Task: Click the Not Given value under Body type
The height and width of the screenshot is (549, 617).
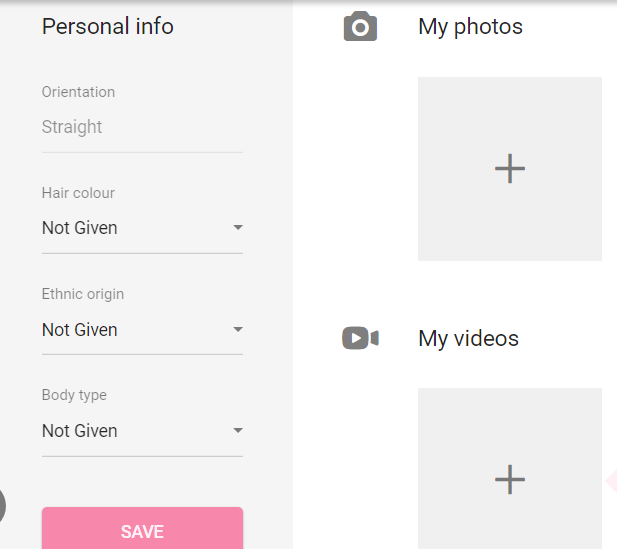Action: coord(79,431)
